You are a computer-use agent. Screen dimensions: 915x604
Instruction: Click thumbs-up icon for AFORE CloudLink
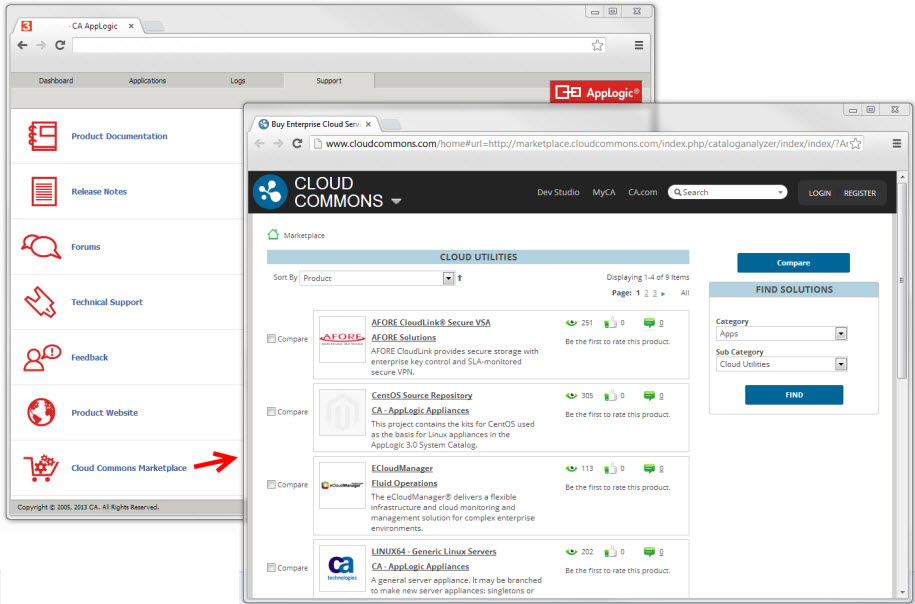click(x=610, y=323)
